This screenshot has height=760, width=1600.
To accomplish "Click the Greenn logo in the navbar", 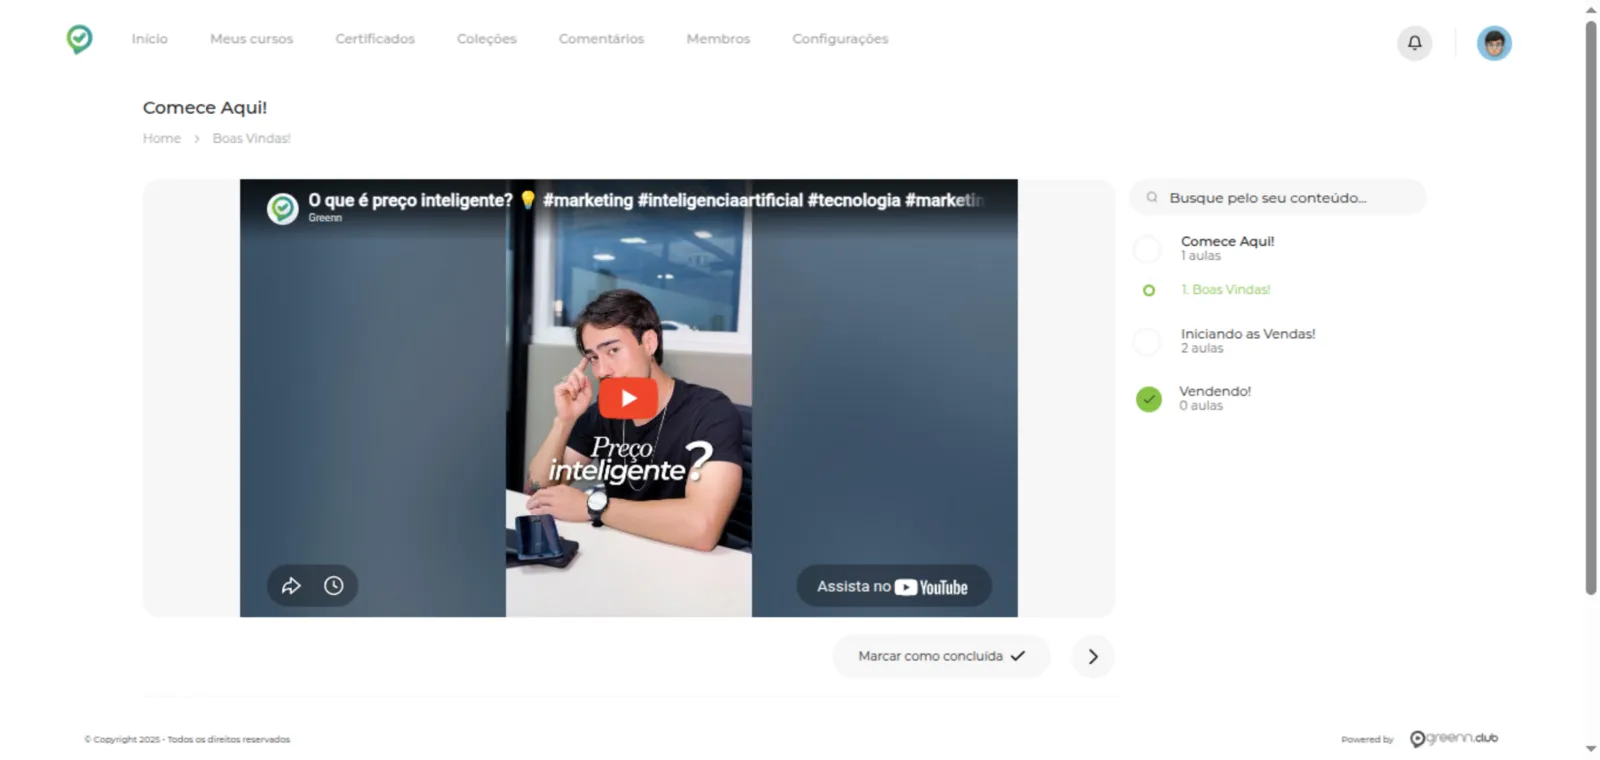I will click(x=79, y=39).
